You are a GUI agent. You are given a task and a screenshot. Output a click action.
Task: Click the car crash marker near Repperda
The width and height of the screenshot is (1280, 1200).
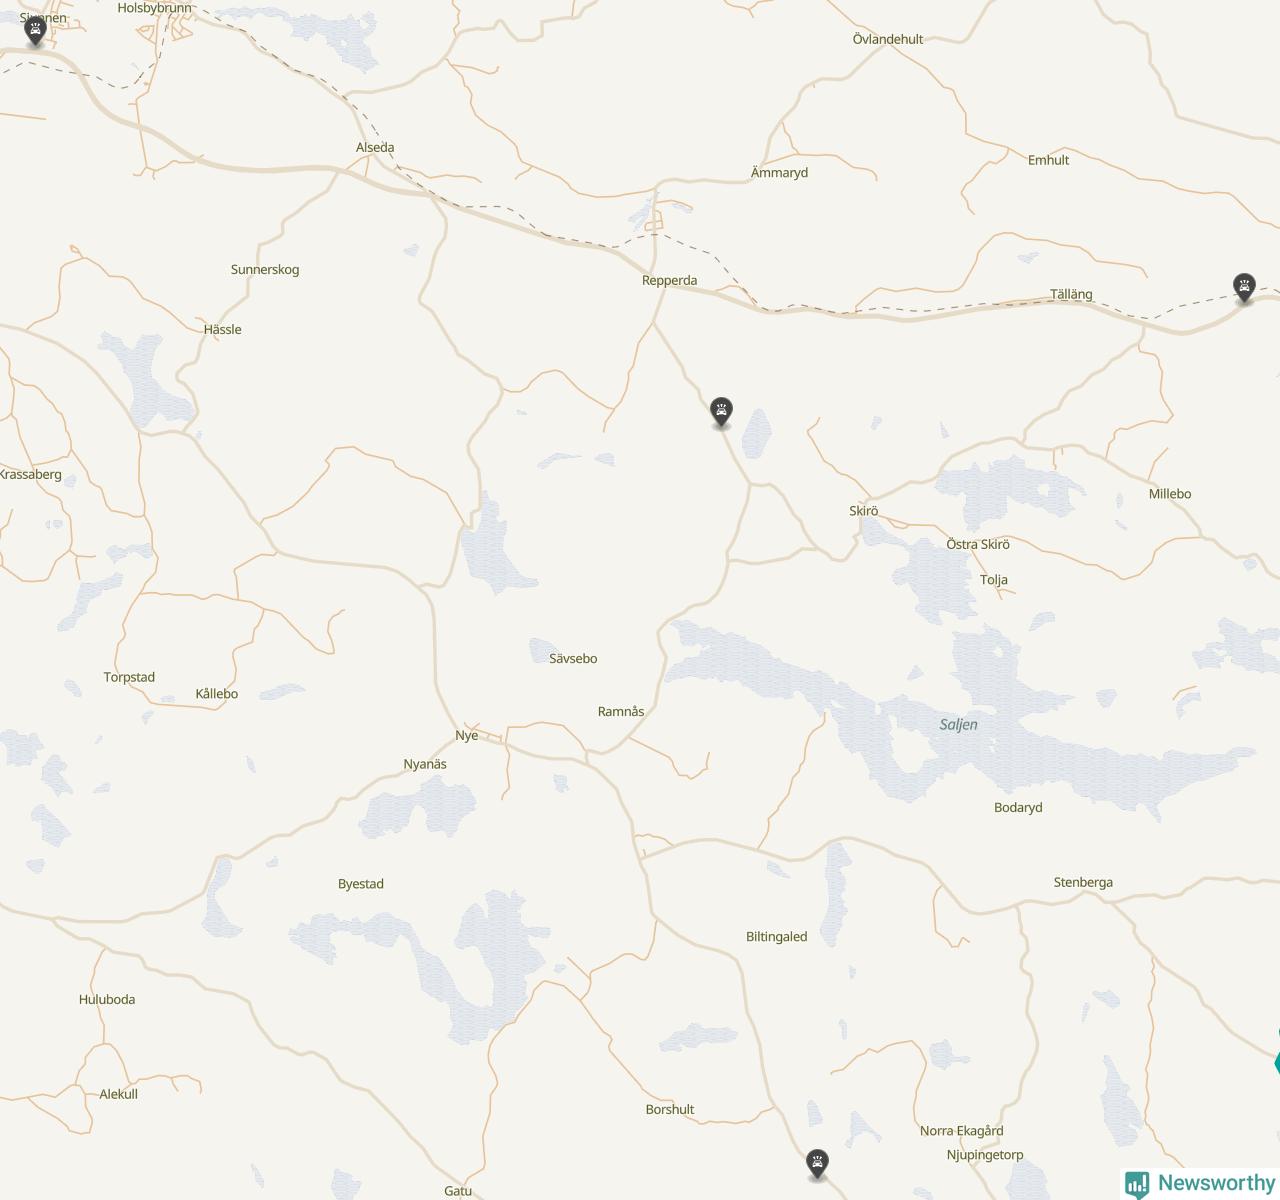point(721,412)
